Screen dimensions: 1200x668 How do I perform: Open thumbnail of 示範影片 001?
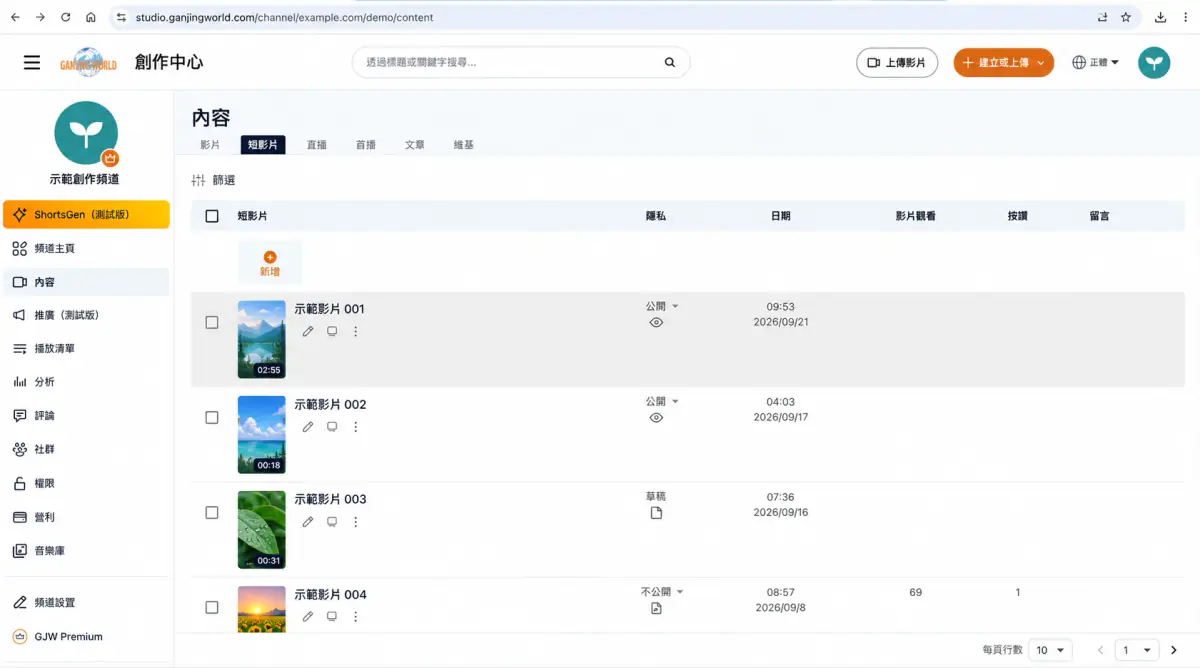(x=262, y=340)
